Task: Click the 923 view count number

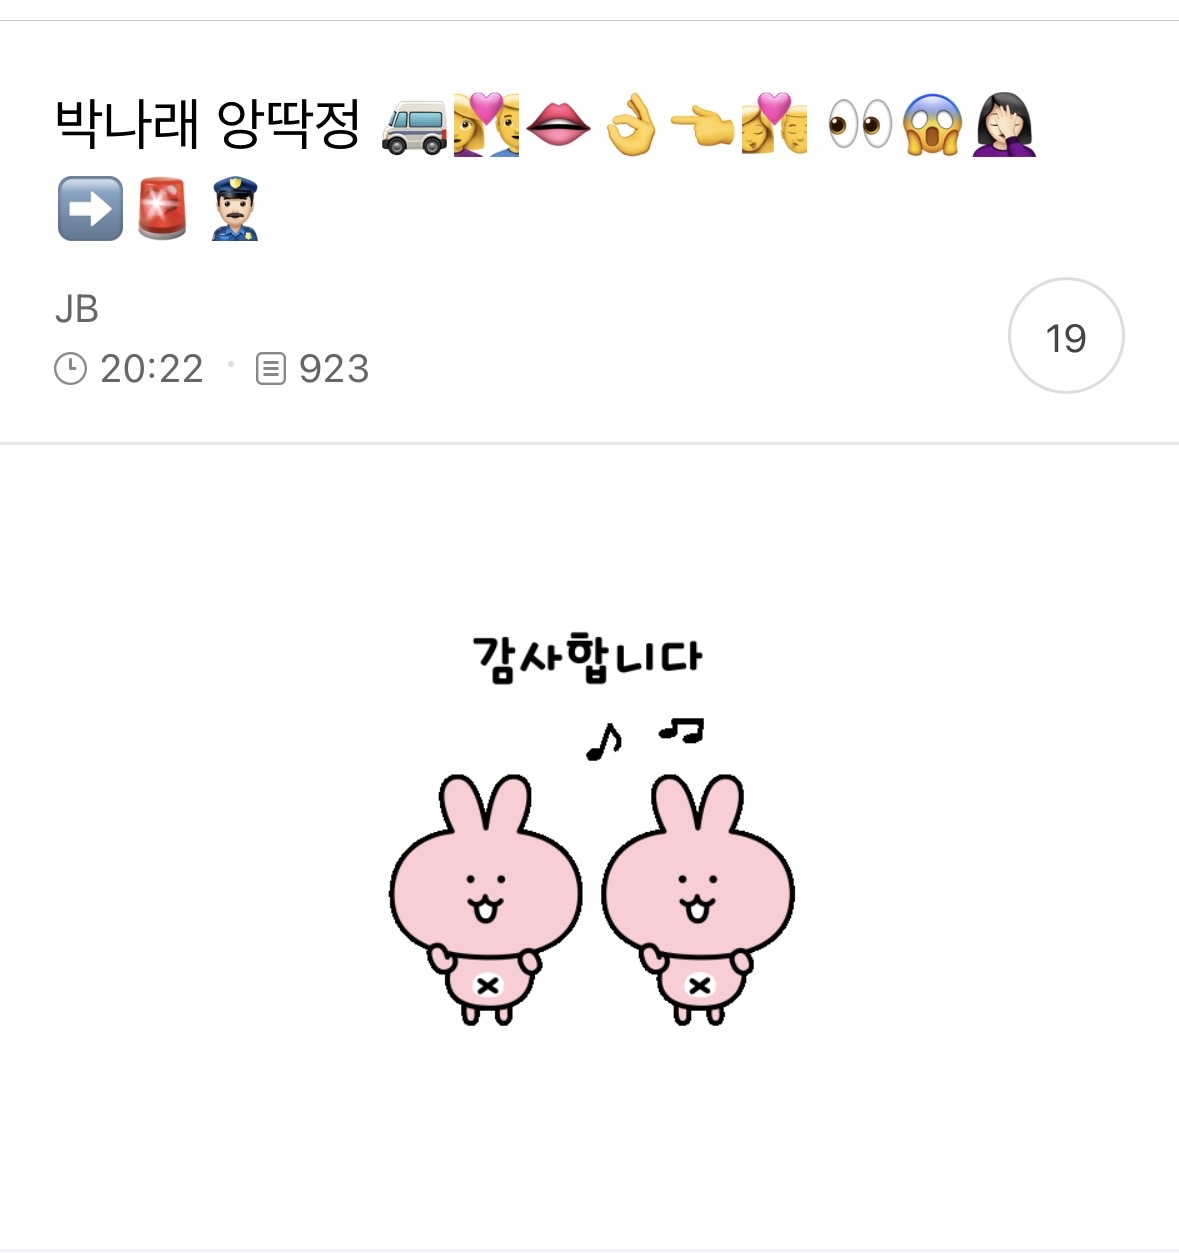Action: (334, 369)
